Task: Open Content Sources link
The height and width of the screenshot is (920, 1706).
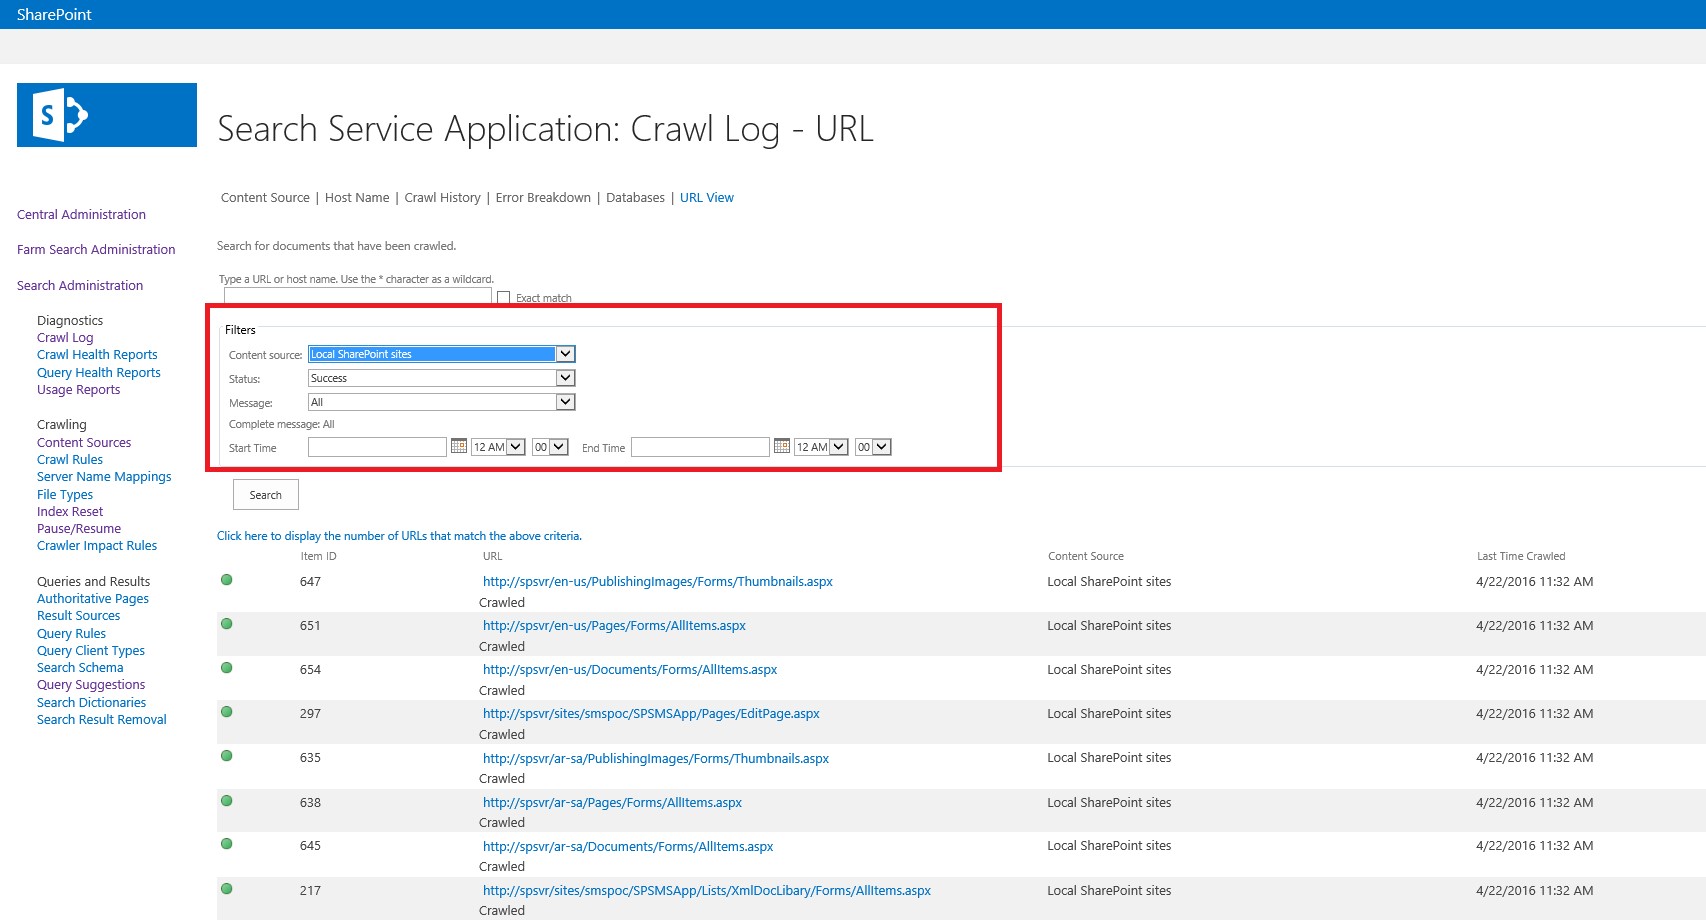Action: 84,443
